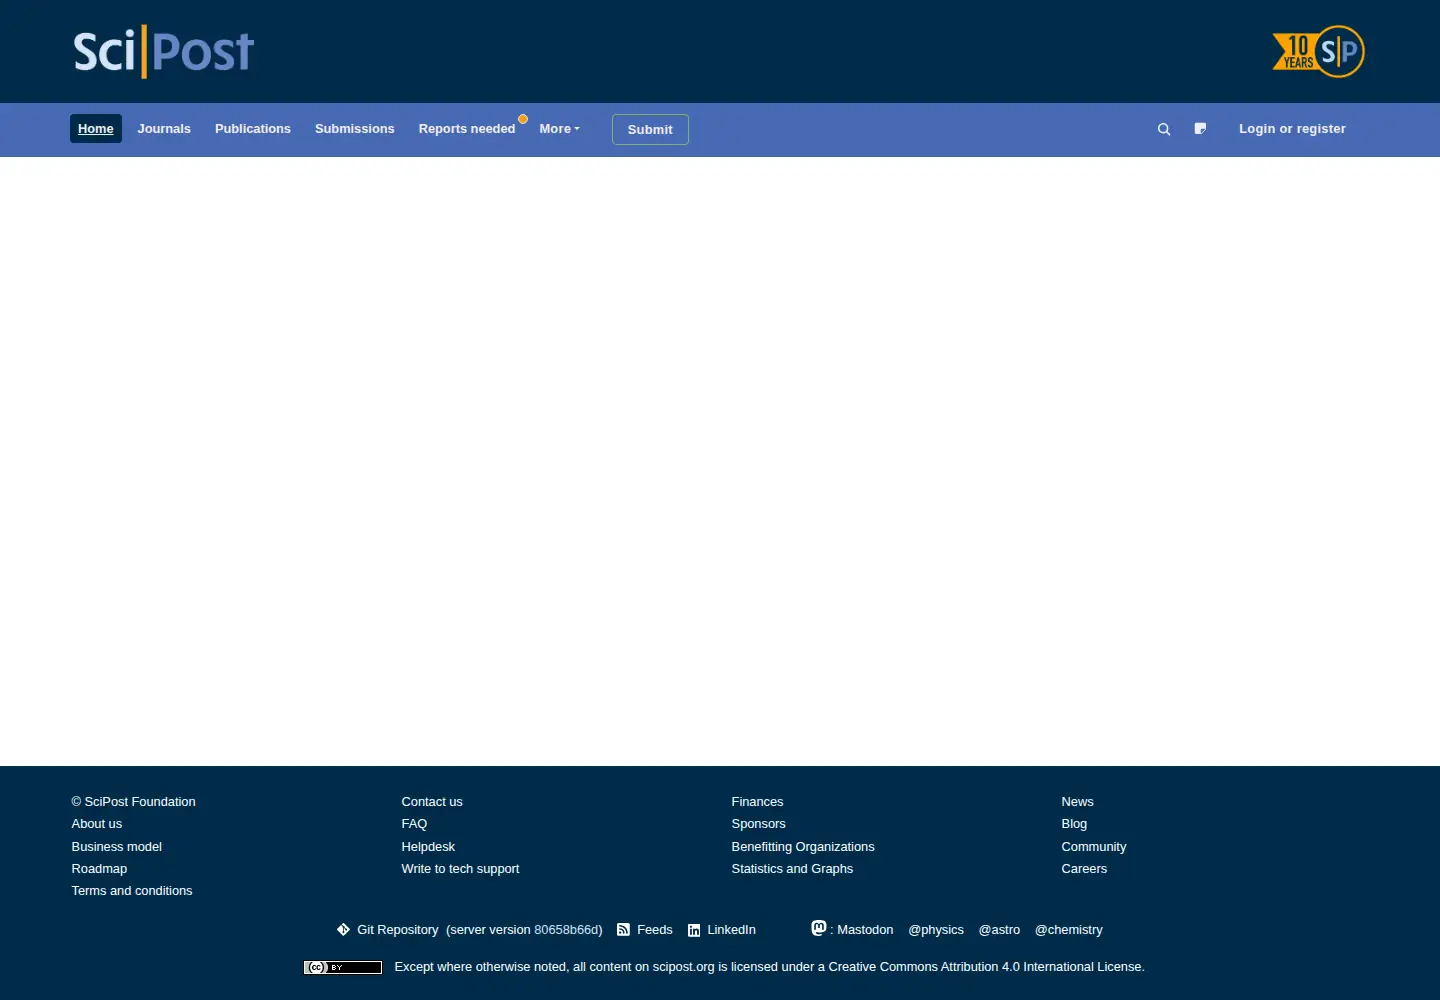The image size is (1440, 1000).
Task: Click the Mastodon icon in the footer
Action: point(818,928)
